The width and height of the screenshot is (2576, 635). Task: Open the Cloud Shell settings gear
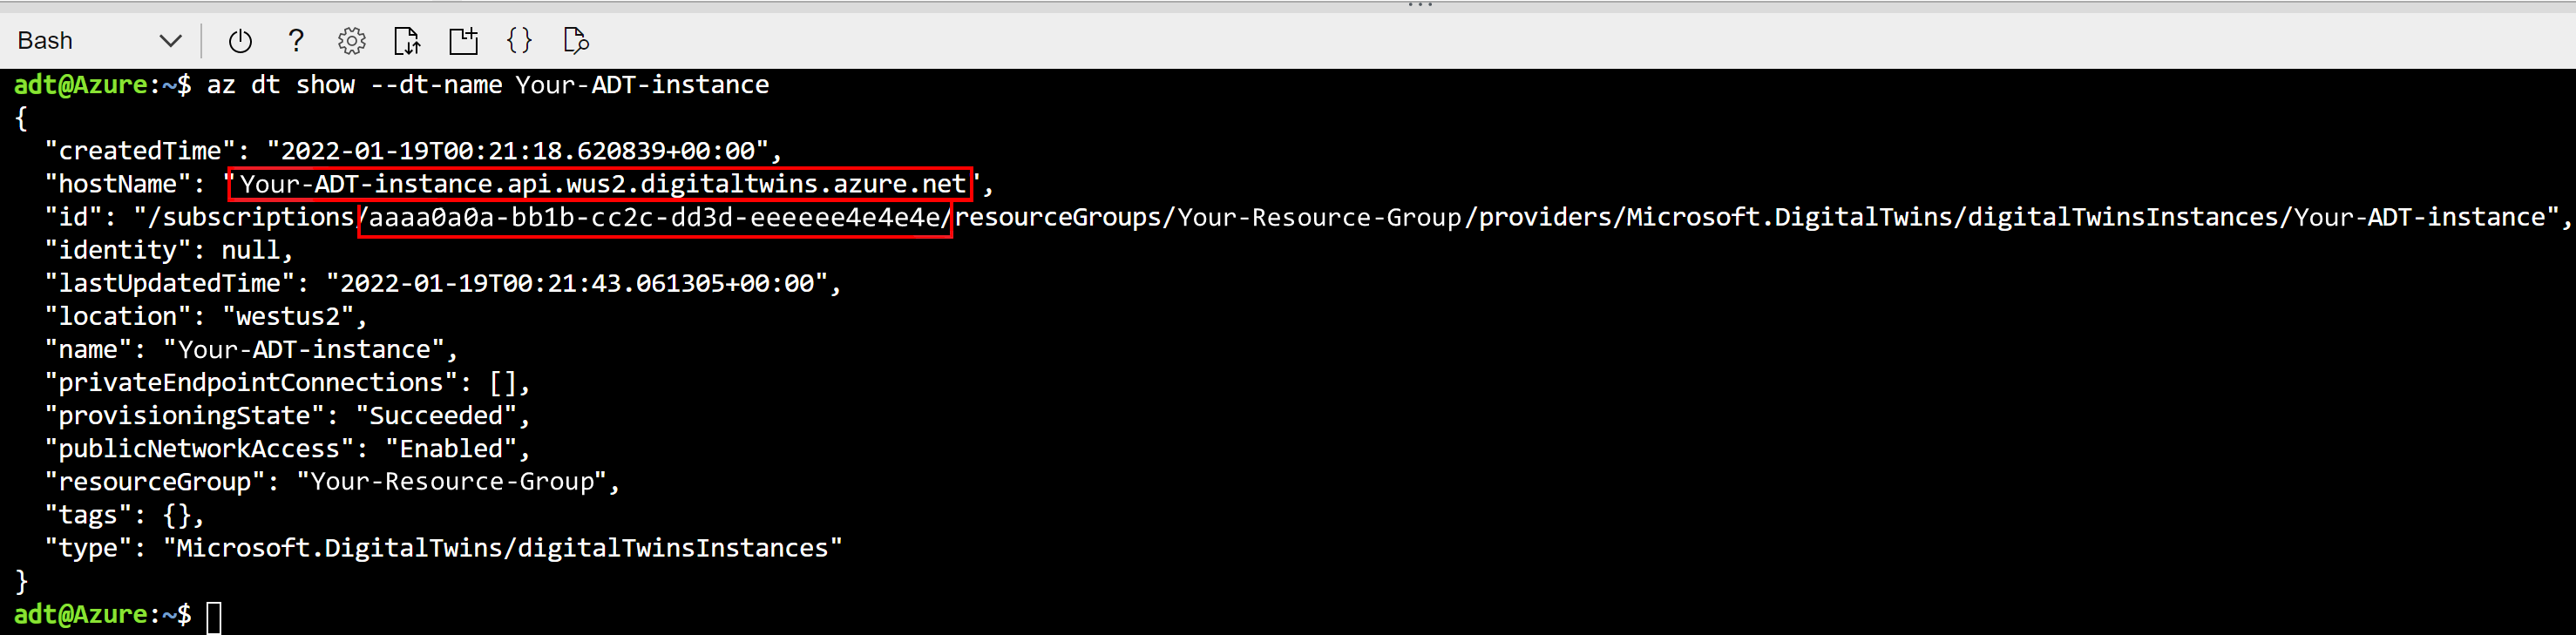351,41
